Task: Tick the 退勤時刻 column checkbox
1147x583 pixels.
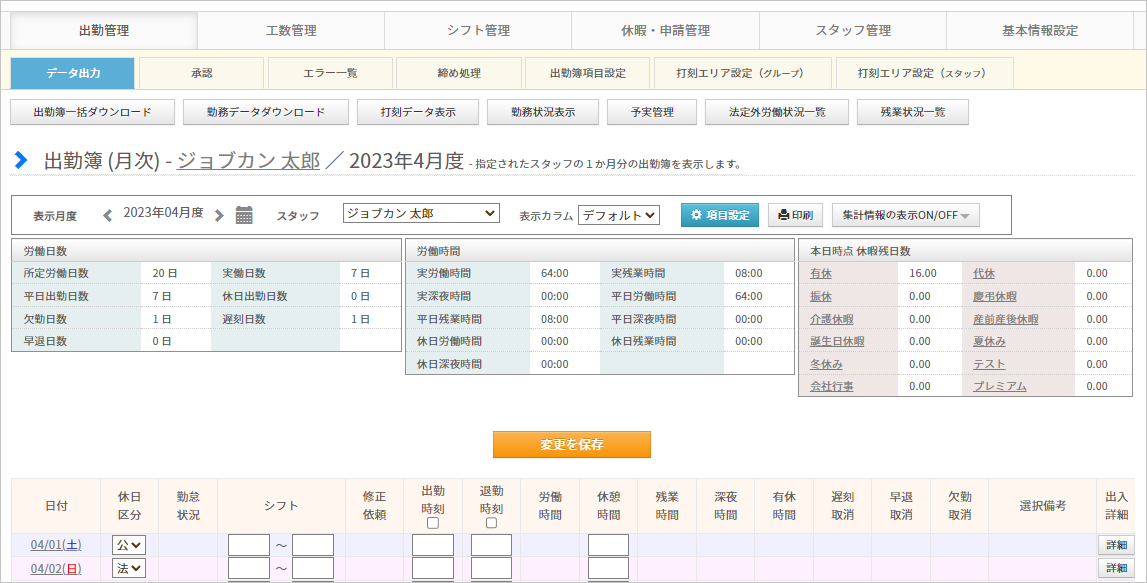Action: [x=492, y=523]
